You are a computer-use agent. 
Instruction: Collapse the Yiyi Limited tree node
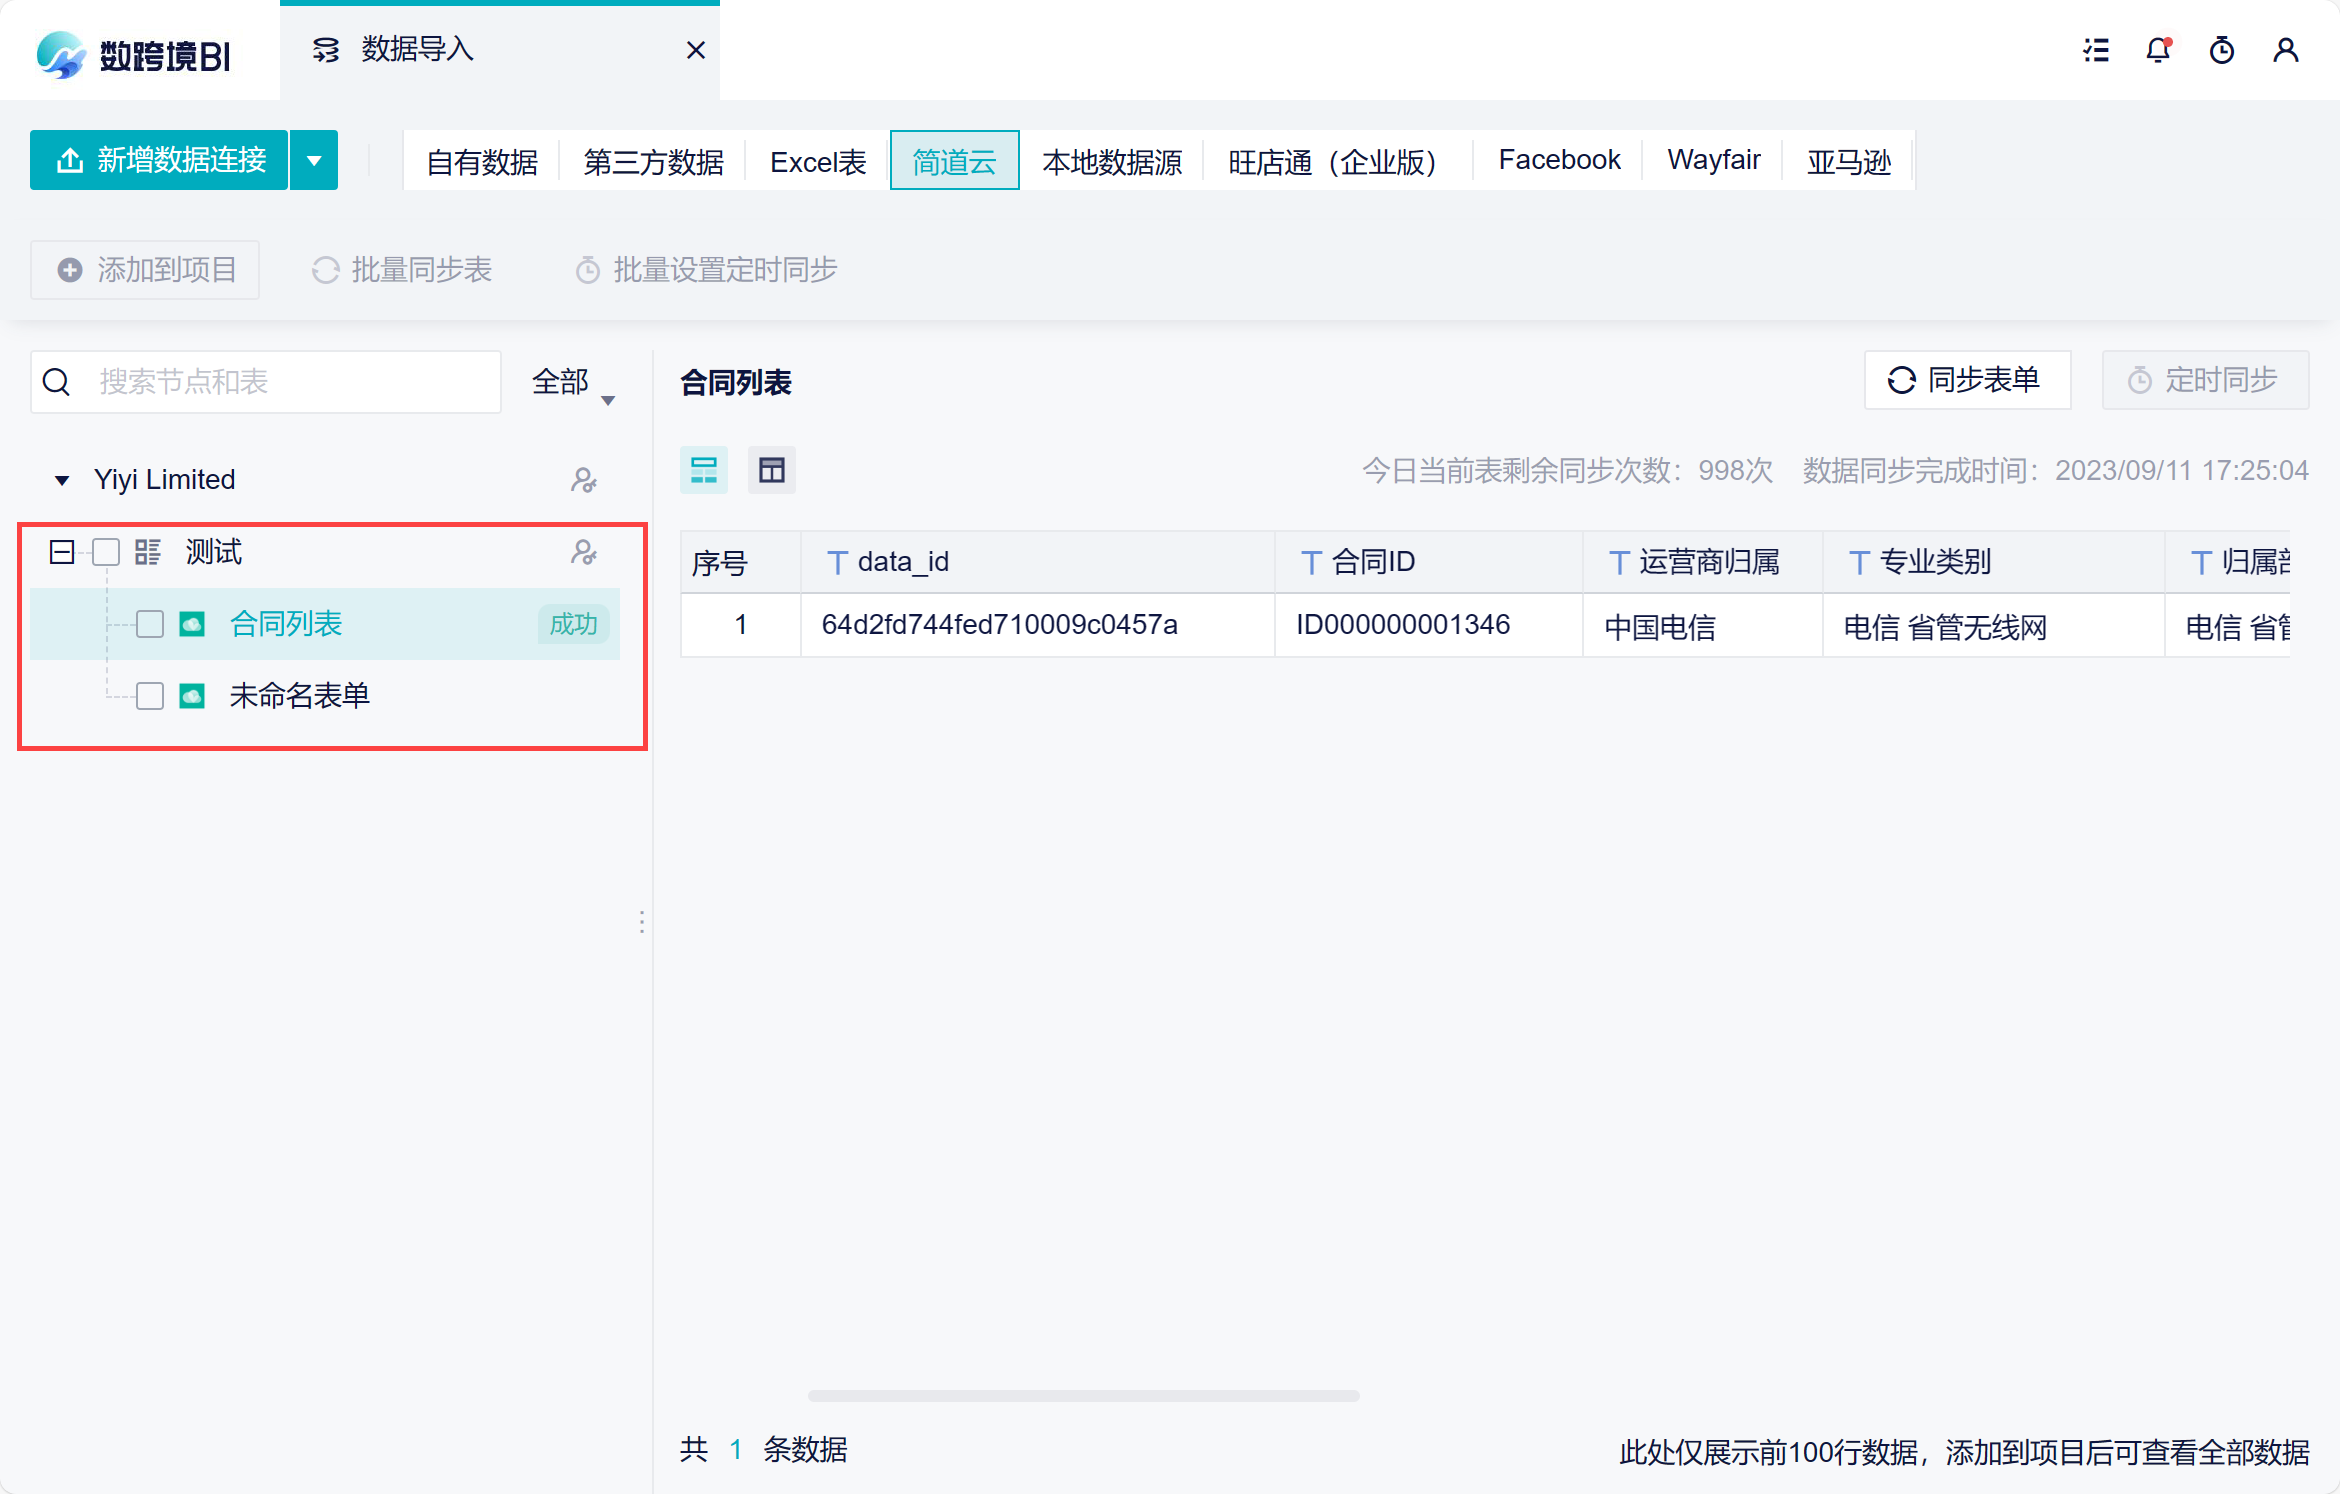[x=62, y=481]
